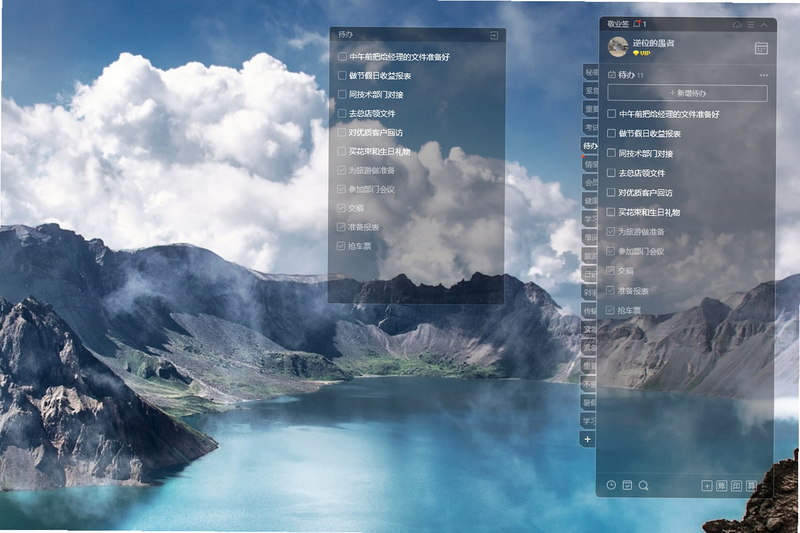This screenshot has width=800, height=533.
Task: Select the 待办 sidebar tab
Action: (x=589, y=146)
